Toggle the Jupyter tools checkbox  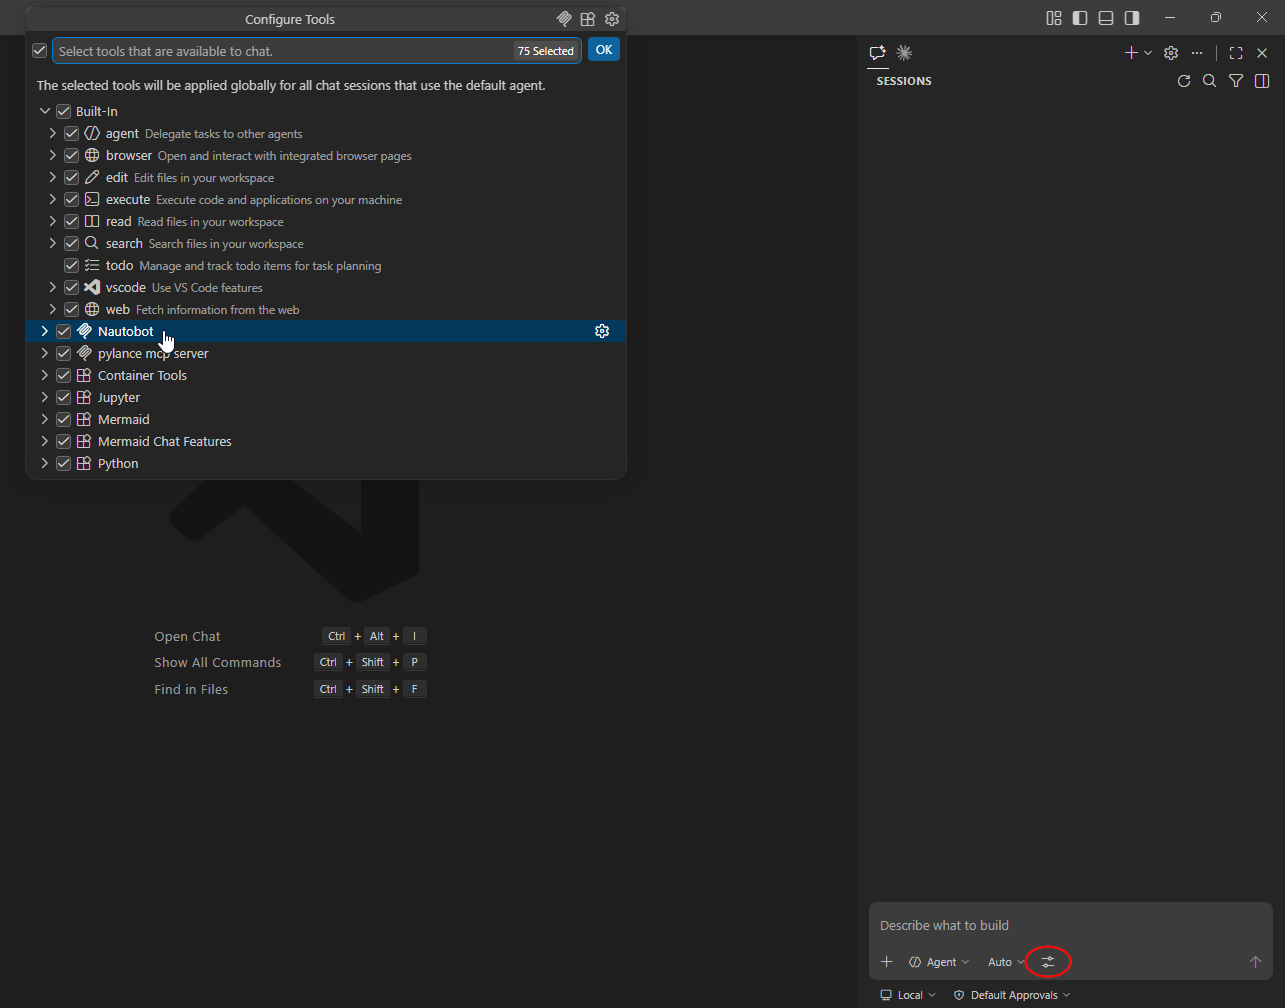[x=63, y=397]
